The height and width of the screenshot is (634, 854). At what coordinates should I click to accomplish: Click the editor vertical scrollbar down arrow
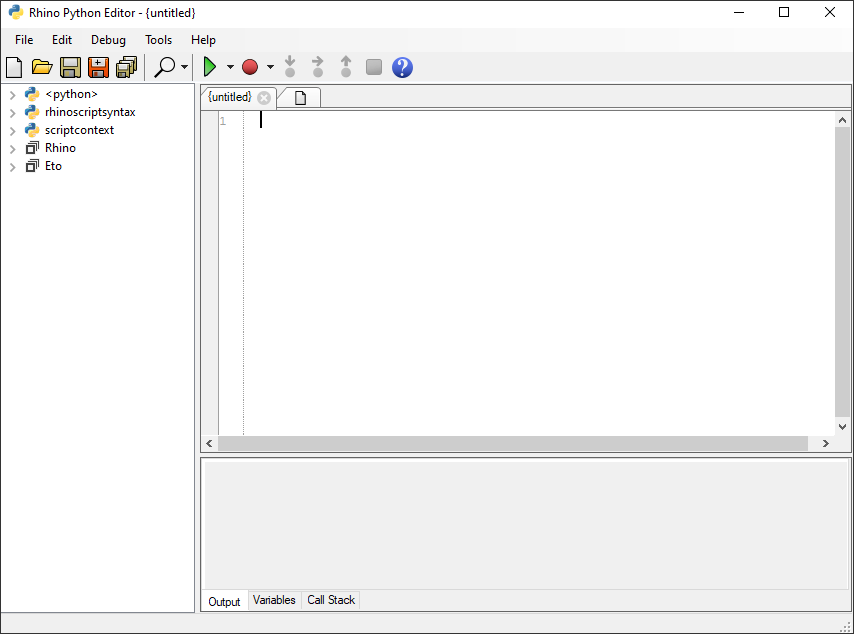(x=842, y=427)
